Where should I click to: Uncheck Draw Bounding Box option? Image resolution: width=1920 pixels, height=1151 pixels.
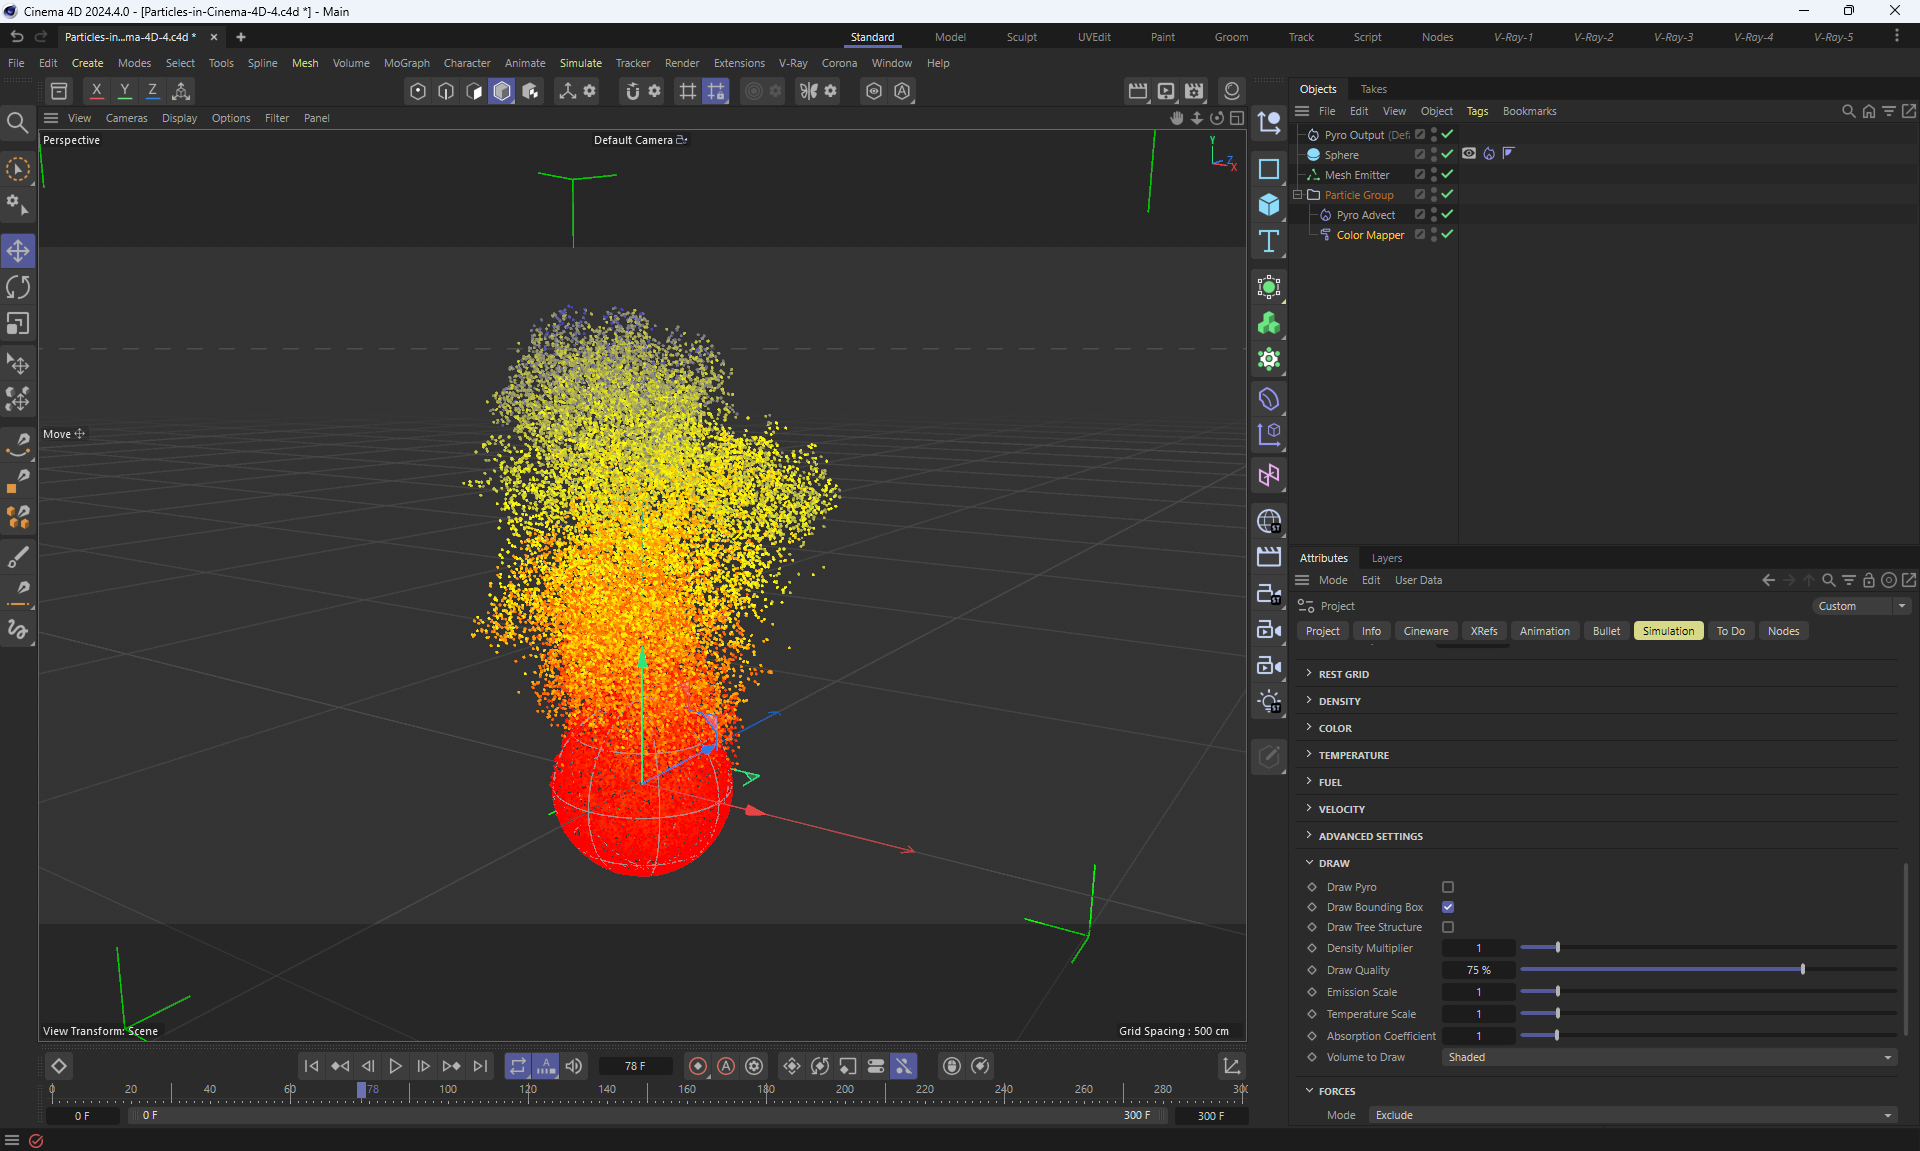[1448, 907]
